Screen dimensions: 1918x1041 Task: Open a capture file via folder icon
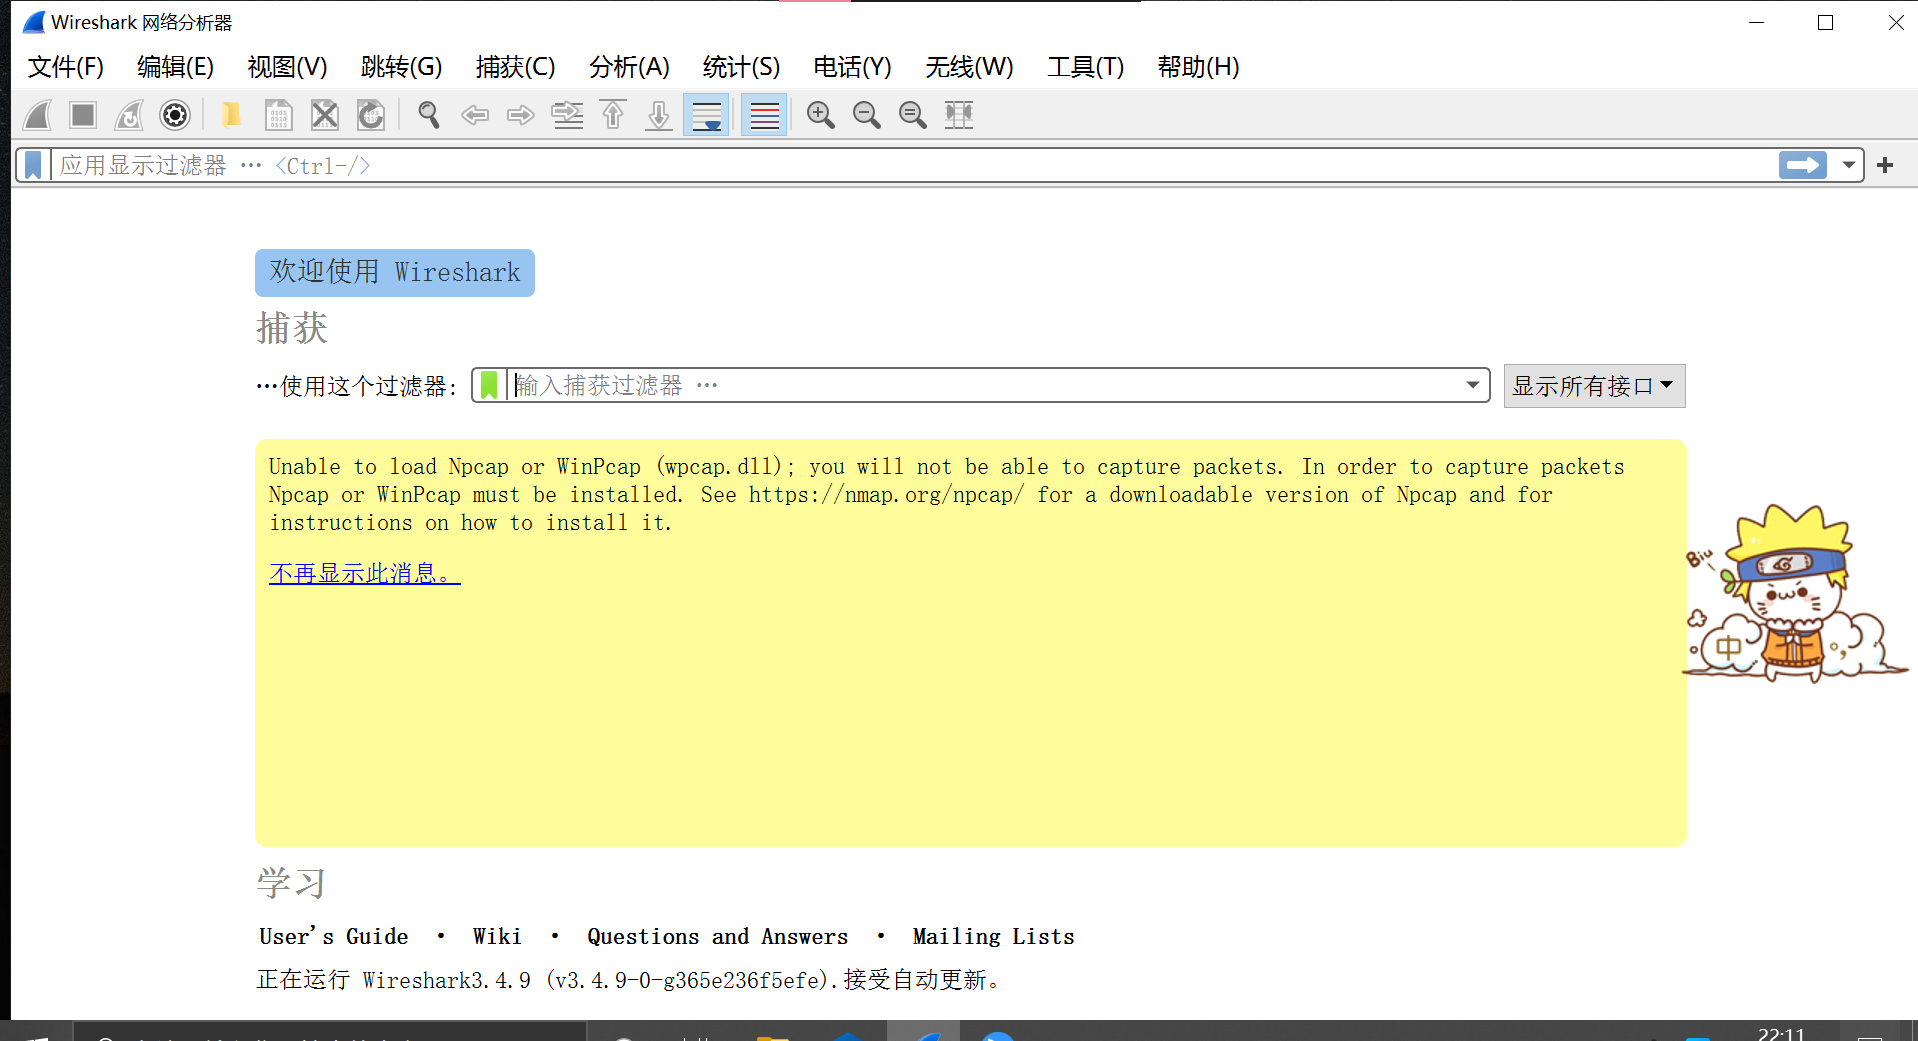coord(231,114)
